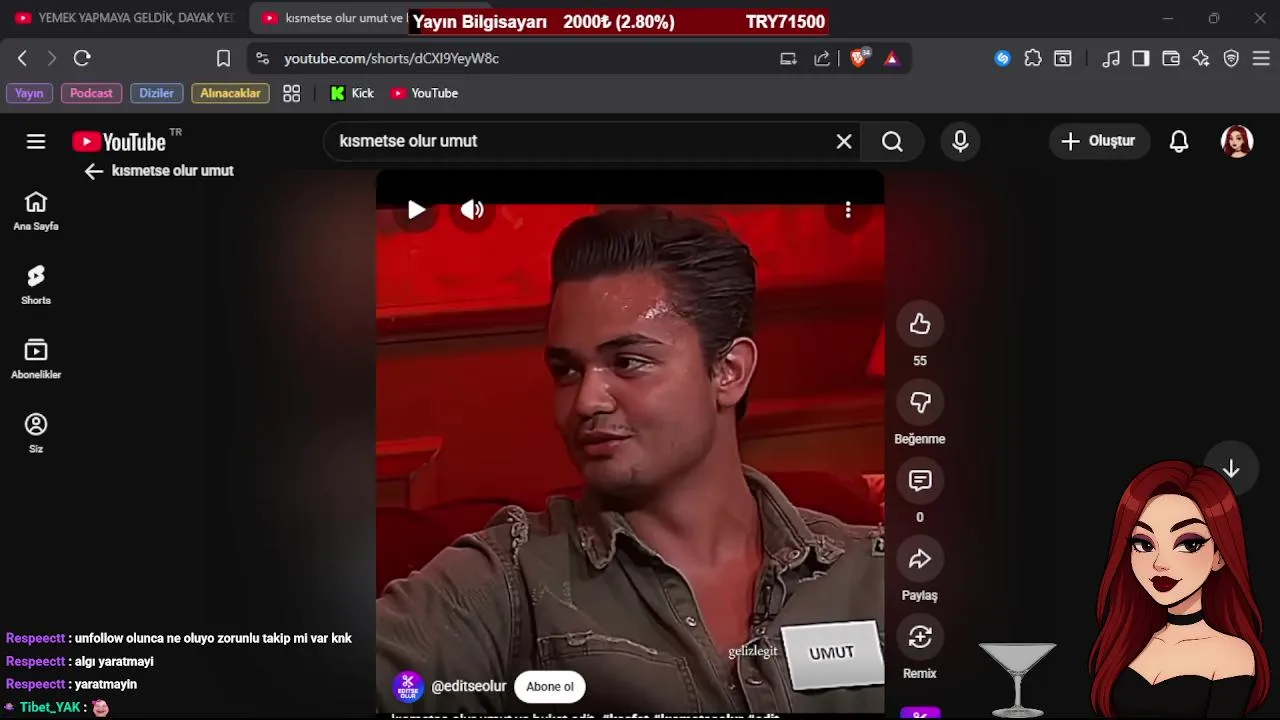1280x720 pixels.
Task: Install app icon in the address bar
Action: click(788, 59)
